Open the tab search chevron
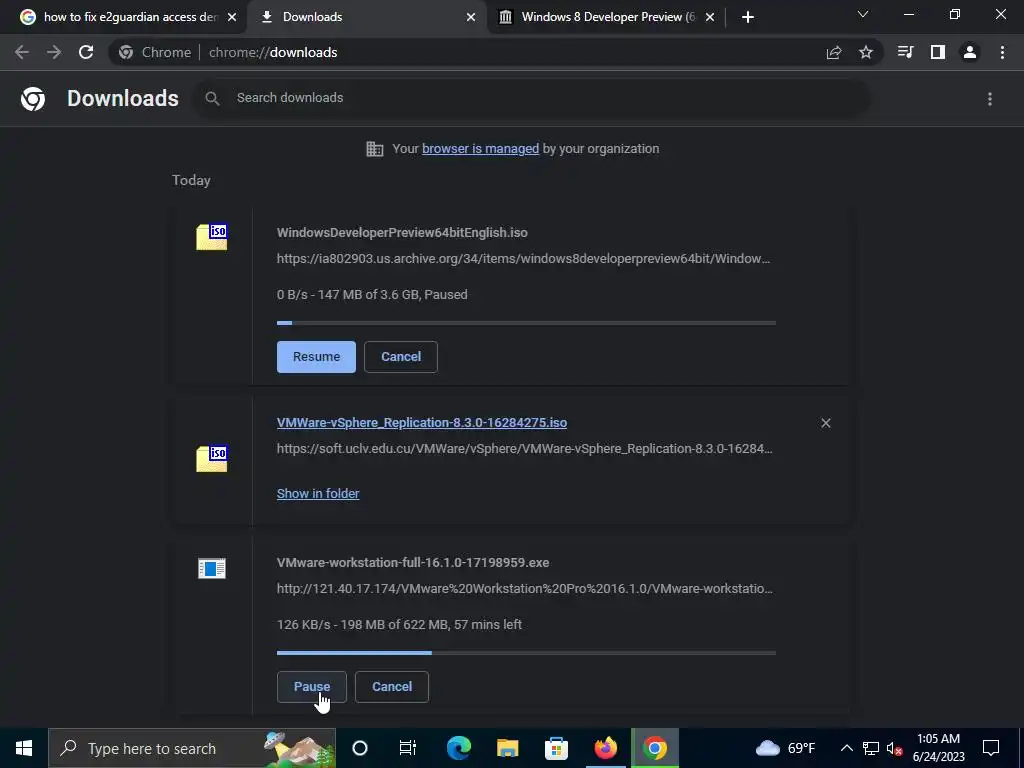 click(x=863, y=14)
